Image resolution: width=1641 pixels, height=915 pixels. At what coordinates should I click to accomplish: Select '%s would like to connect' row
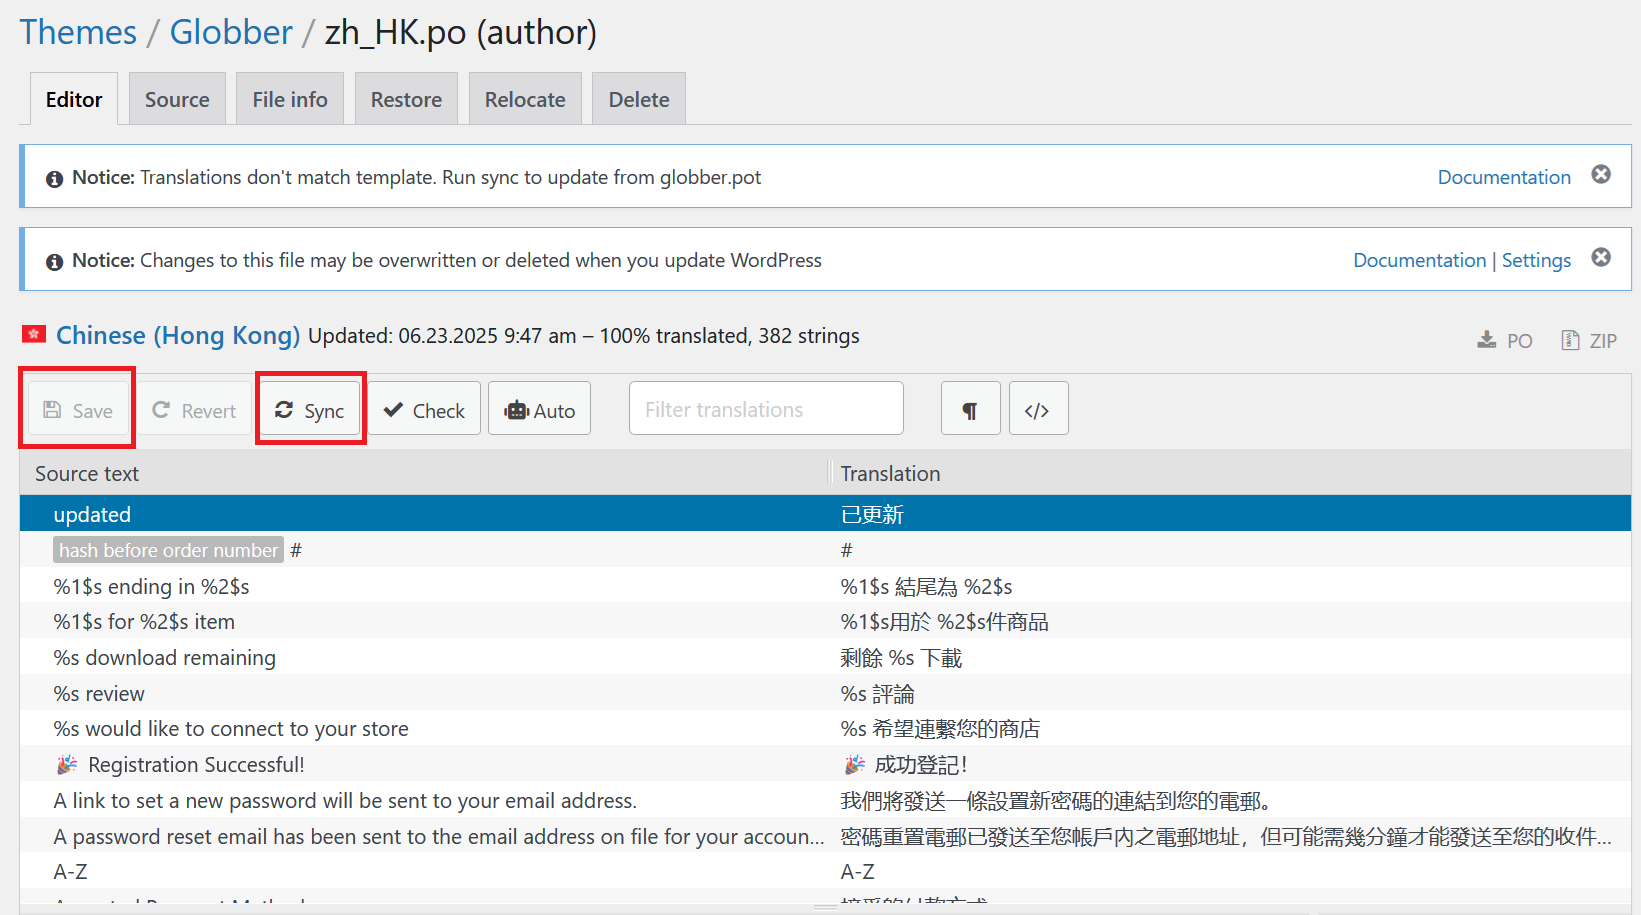pyautogui.click(x=825, y=728)
